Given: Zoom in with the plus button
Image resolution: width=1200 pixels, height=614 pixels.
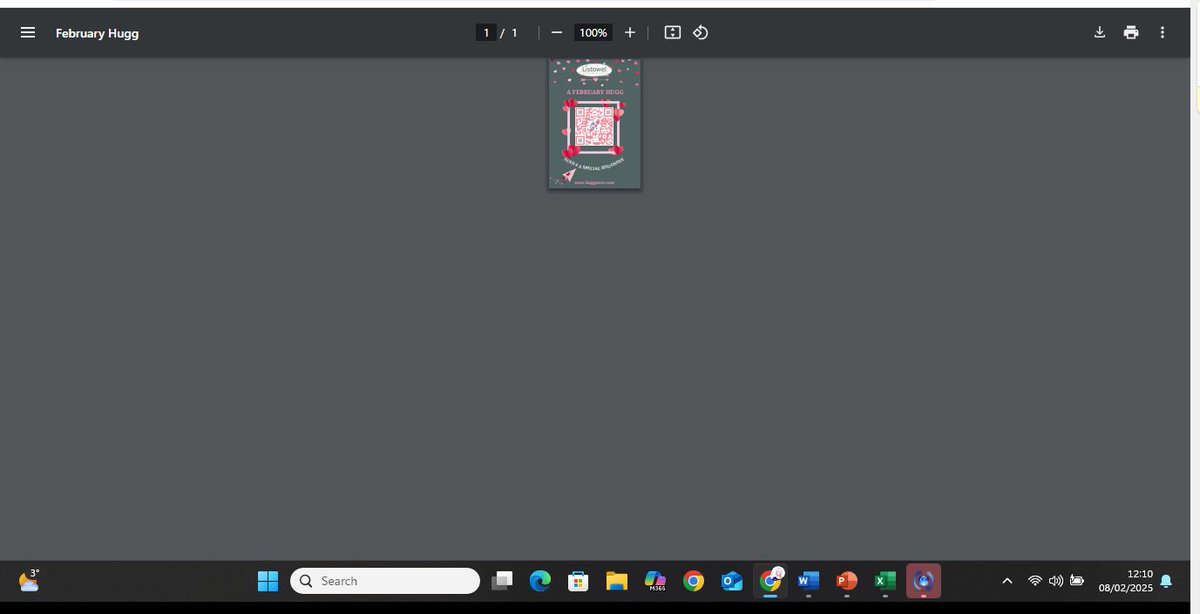Looking at the screenshot, I should 630,33.
